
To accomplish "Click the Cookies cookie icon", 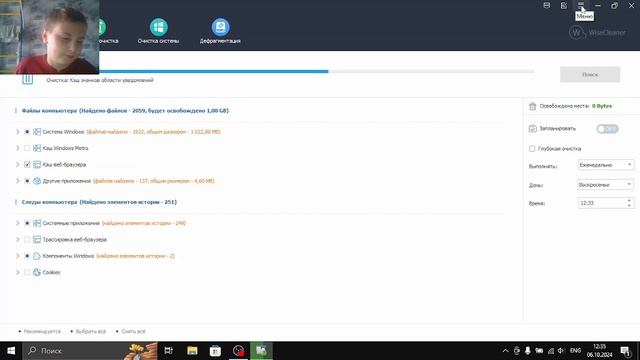I will click(x=37, y=272).
